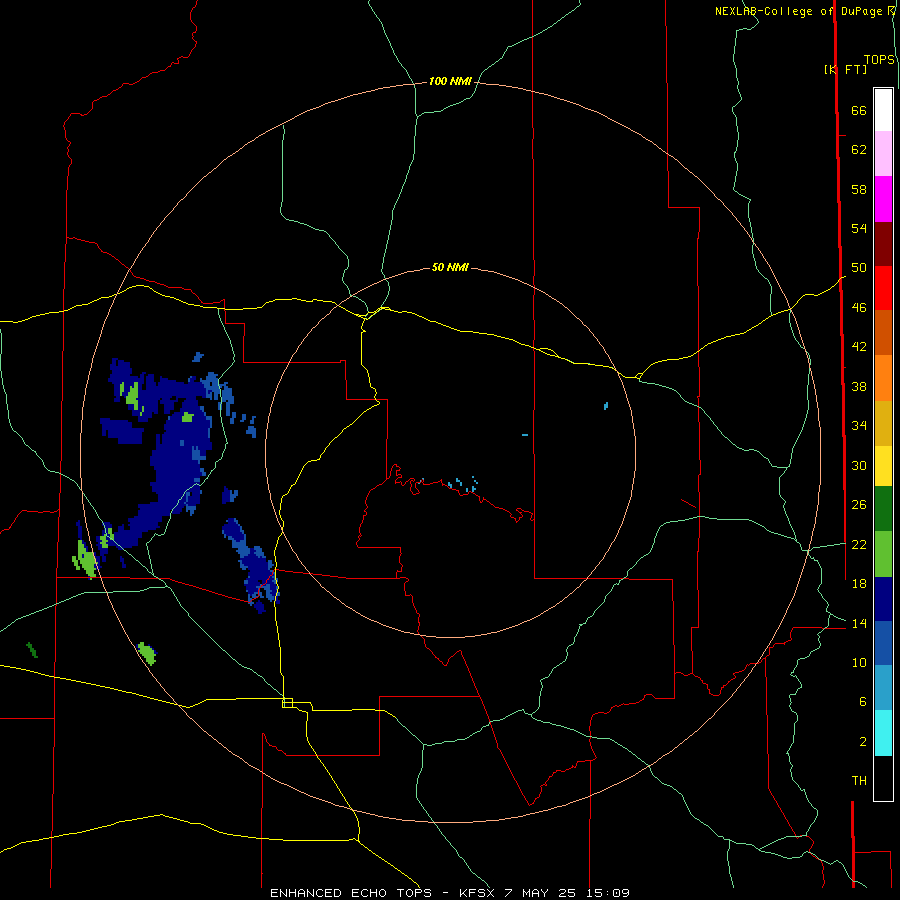Click the cyan speckle echoes near radar center
Image resolution: width=900 pixels, height=900 pixels.
tap(463, 484)
